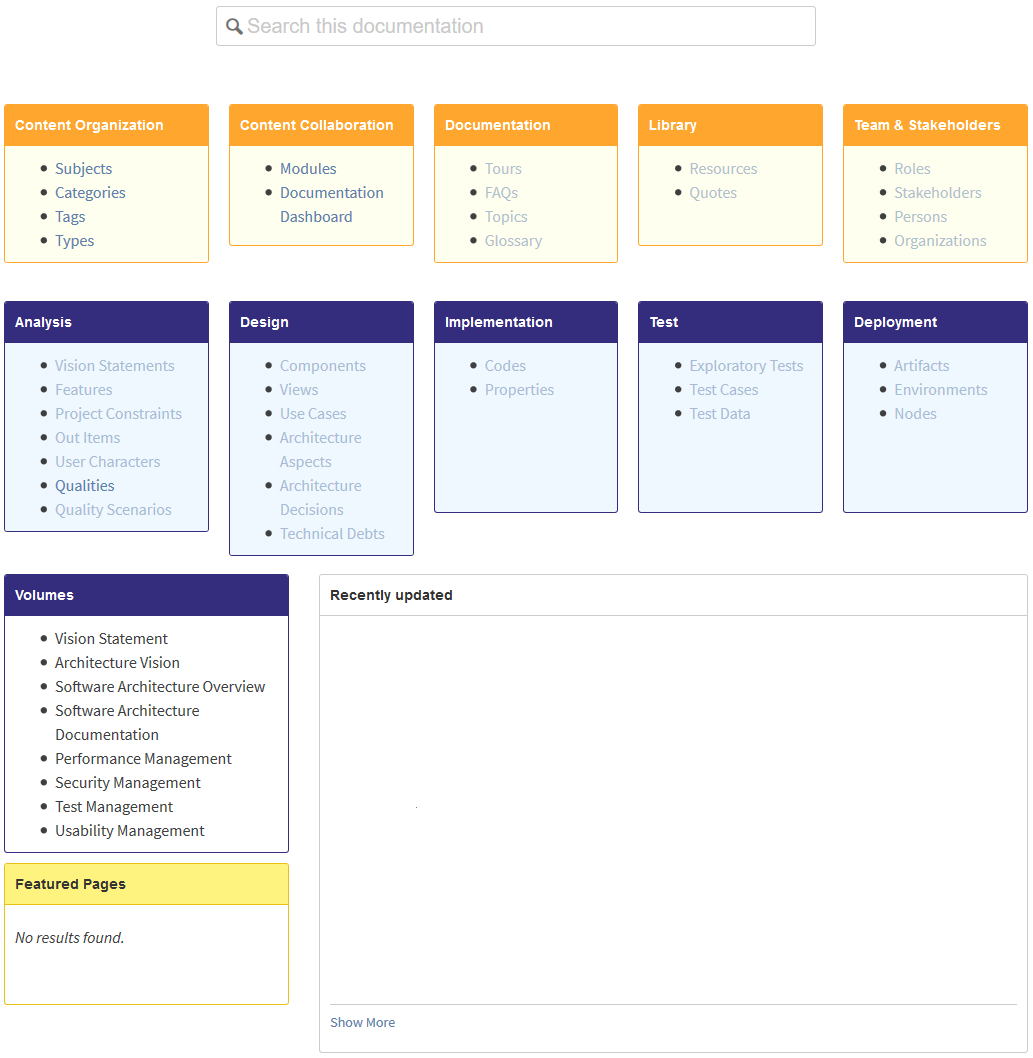Image resolution: width=1033 pixels, height=1058 pixels.
Task: Open Exploratory Tests under Test
Action: point(746,365)
